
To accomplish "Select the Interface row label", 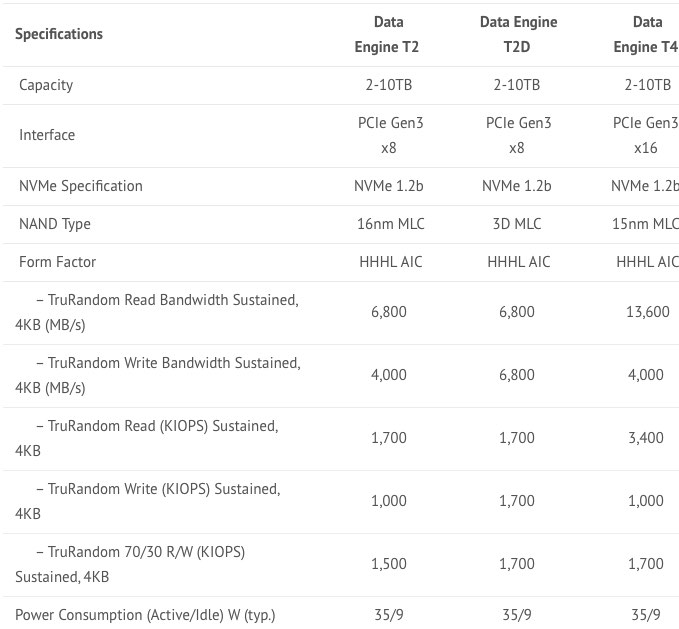I will click(x=47, y=135).
